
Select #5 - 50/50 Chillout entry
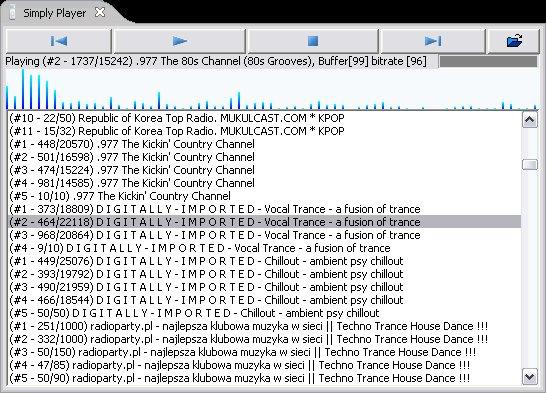(x=264, y=313)
